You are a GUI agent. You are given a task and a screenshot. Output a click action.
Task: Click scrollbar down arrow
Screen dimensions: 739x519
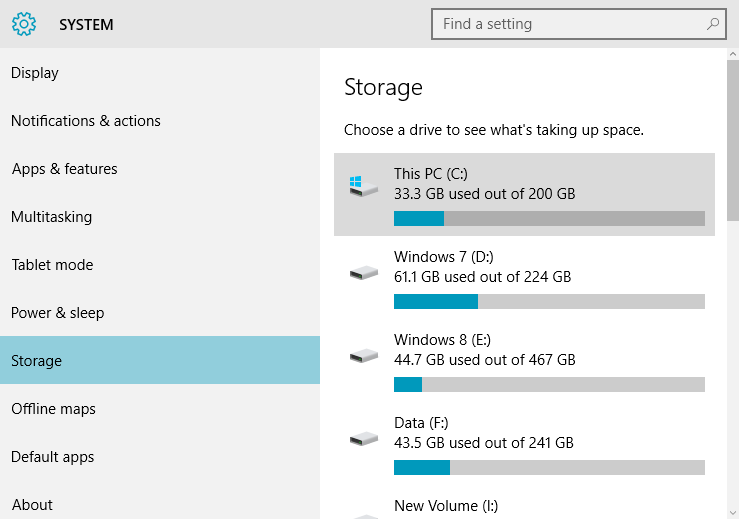pyautogui.click(x=733, y=512)
